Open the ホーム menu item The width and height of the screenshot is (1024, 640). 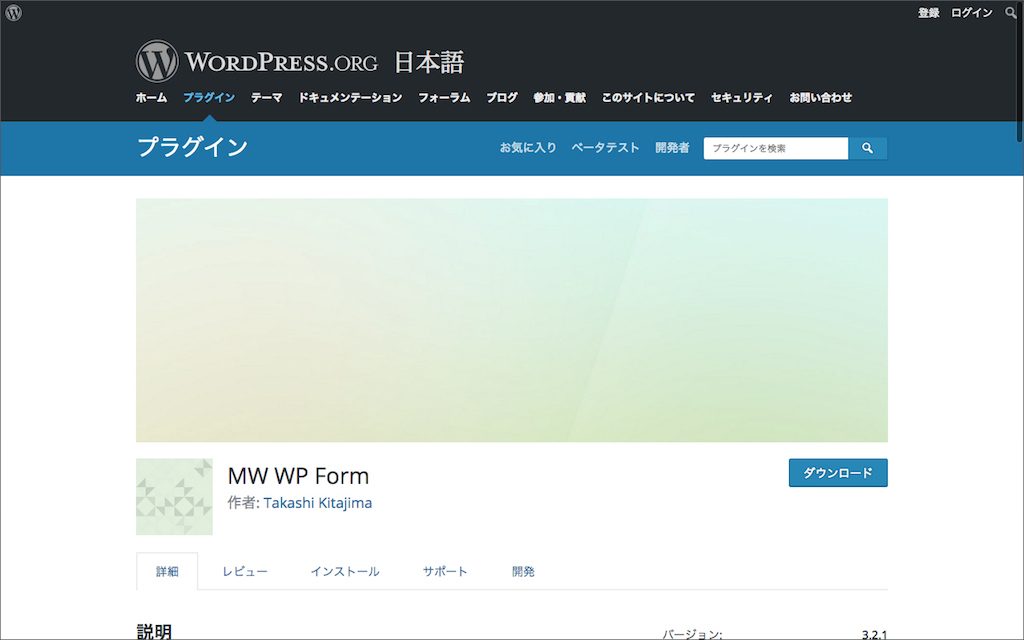tap(152, 97)
